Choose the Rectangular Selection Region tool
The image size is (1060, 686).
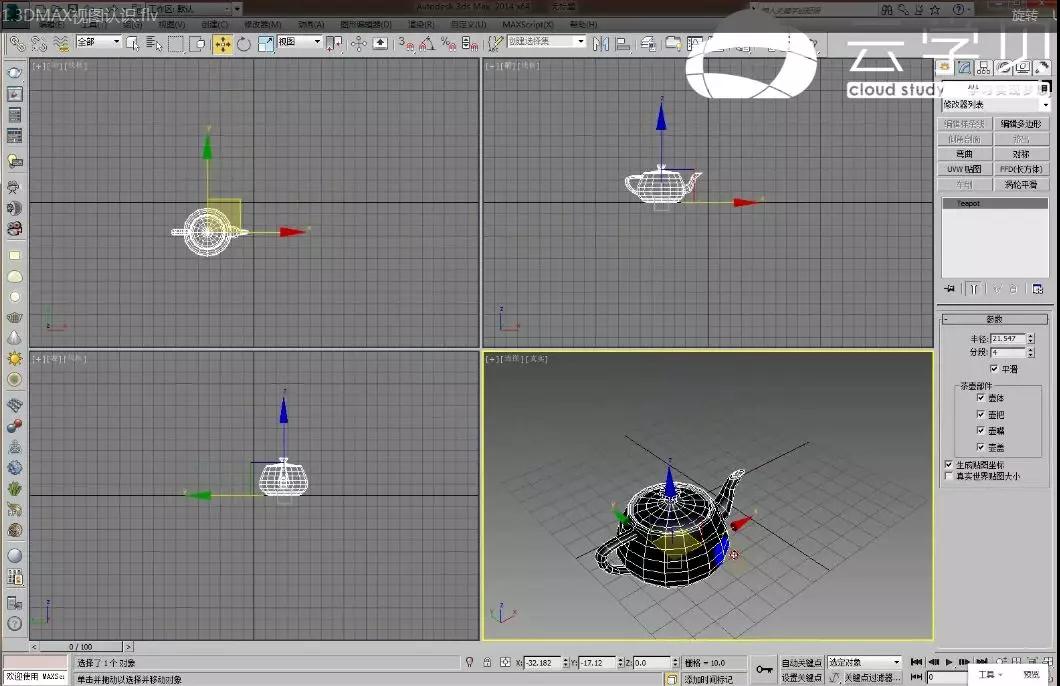coord(176,45)
